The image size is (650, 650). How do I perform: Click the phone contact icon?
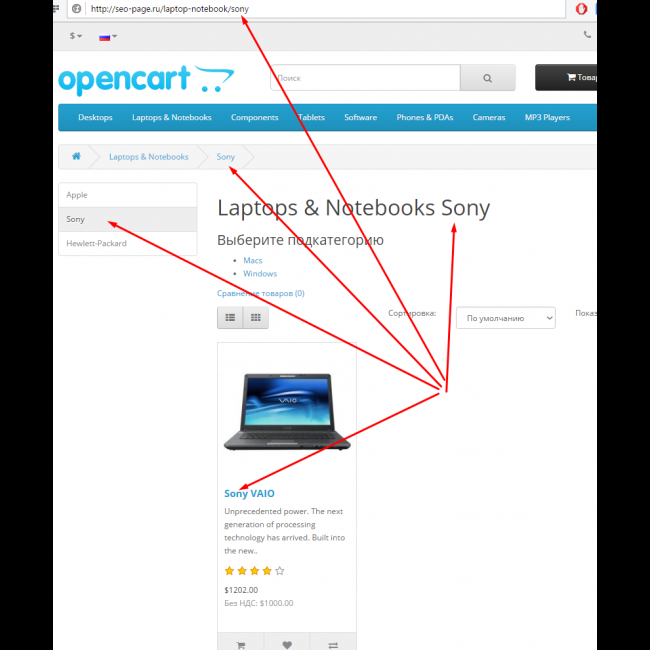tap(587, 35)
